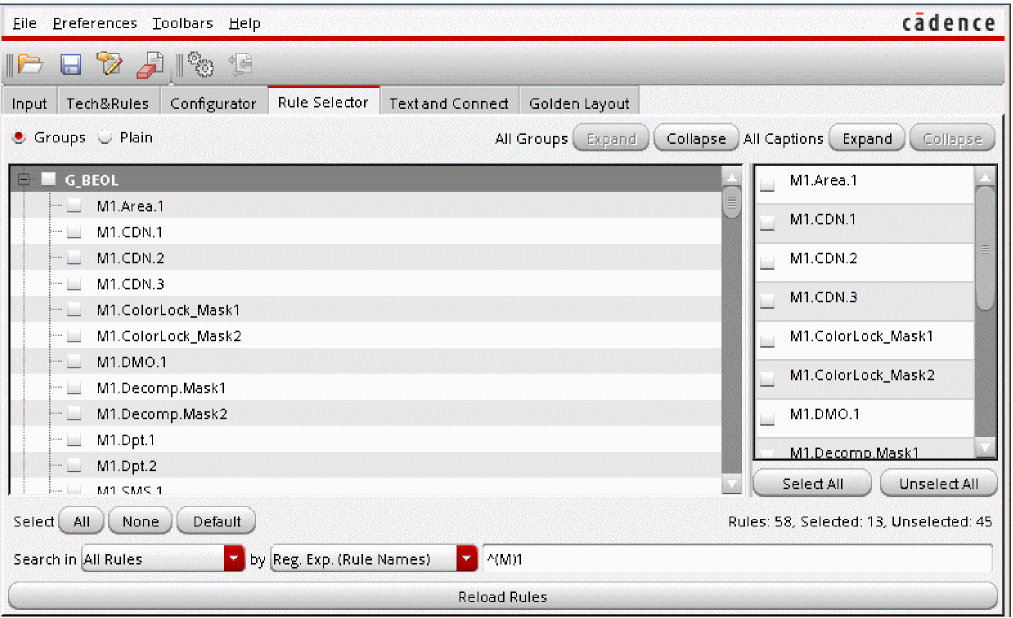The image size is (1013, 618).
Task: Check M1.Dpt.1 in the tree list
Action: (74, 439)
